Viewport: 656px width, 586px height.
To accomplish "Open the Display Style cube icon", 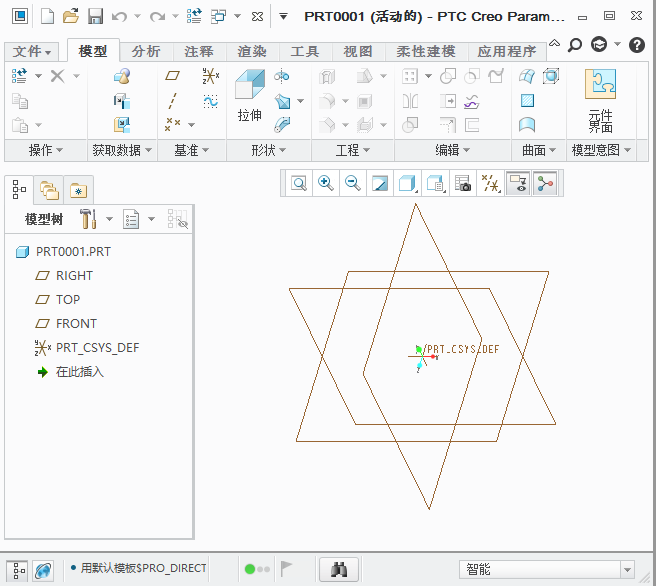I will tap(407, 183).
